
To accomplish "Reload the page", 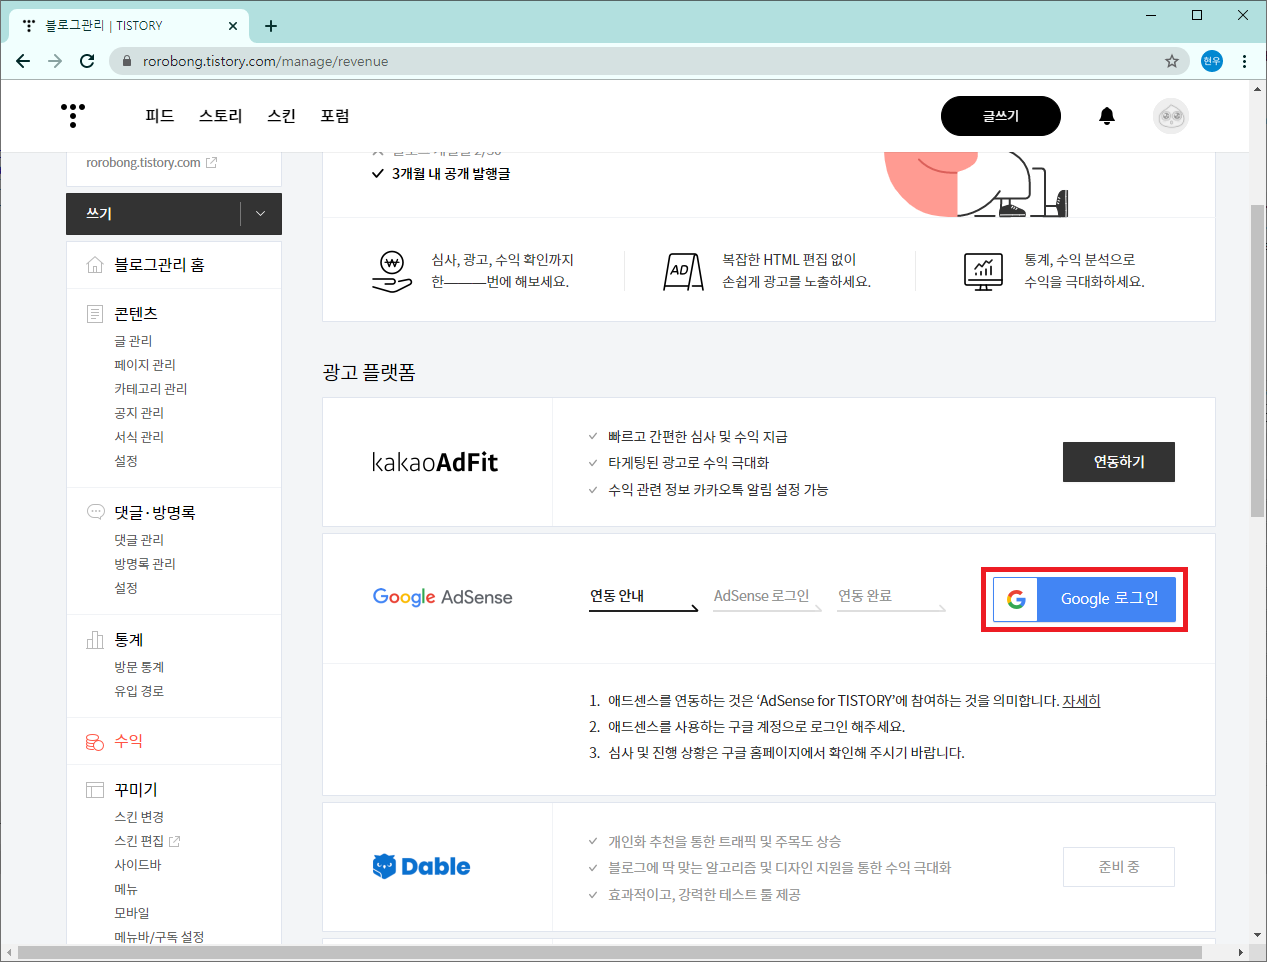I will (x=87, y=61).
